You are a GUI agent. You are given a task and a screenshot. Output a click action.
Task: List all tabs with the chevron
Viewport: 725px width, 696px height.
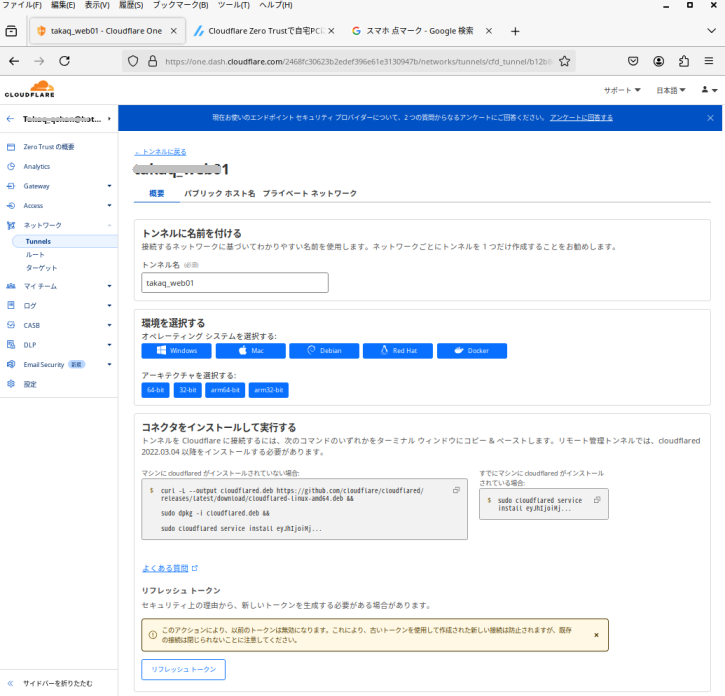point(711,31)
